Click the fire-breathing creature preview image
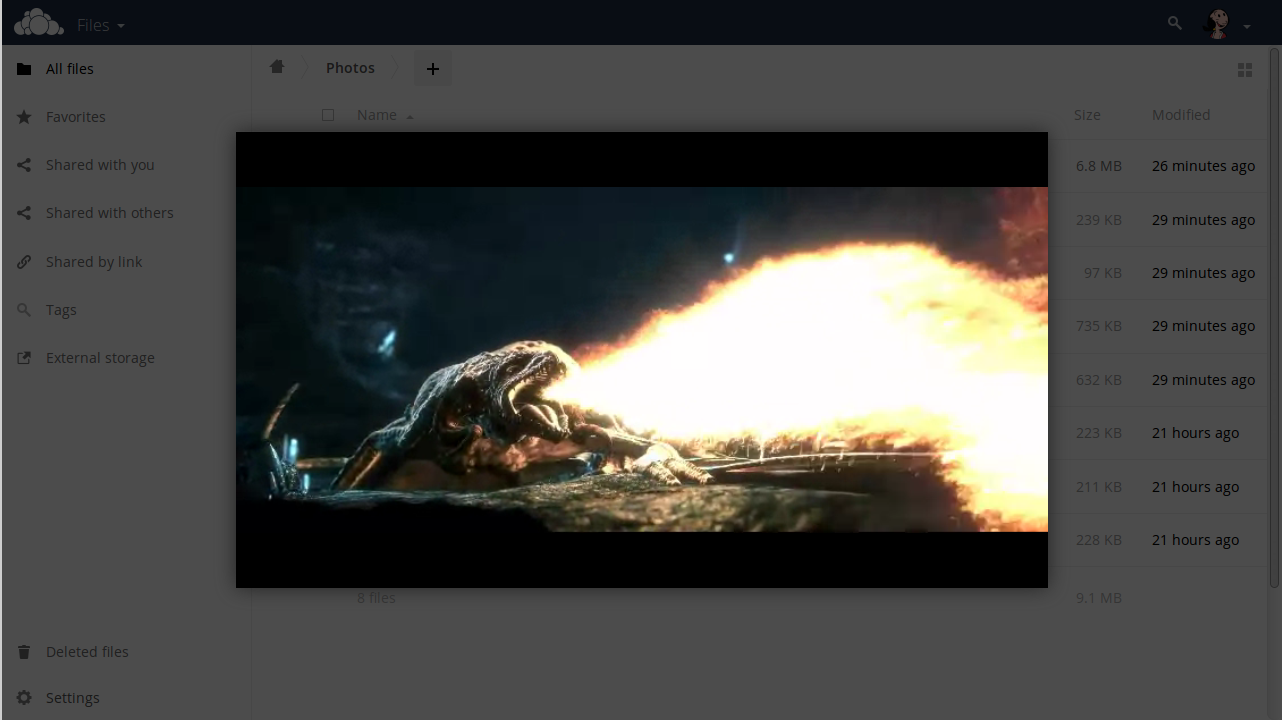Image resolution: width=1282 pixels, height=720 pixels. [641, 359]
